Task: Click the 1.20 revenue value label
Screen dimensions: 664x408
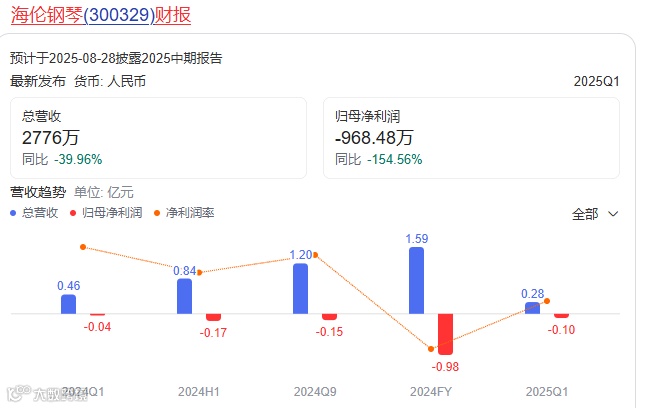Action: (x=301, y=255)
